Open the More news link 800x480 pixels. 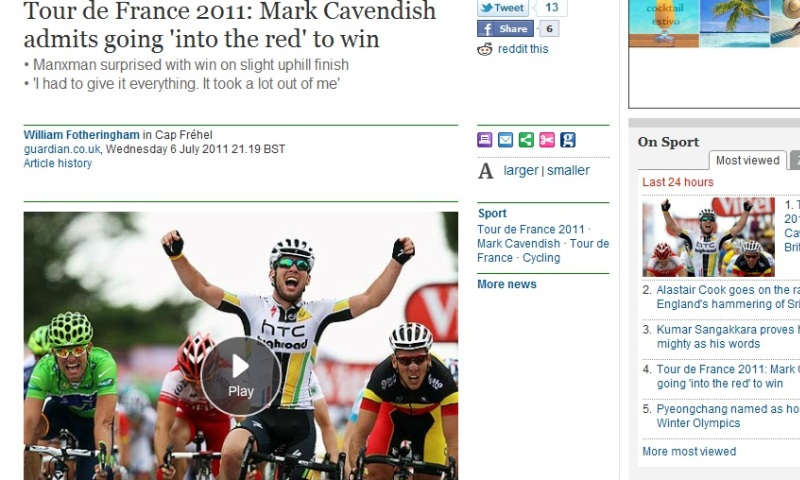tap(507, 284)
